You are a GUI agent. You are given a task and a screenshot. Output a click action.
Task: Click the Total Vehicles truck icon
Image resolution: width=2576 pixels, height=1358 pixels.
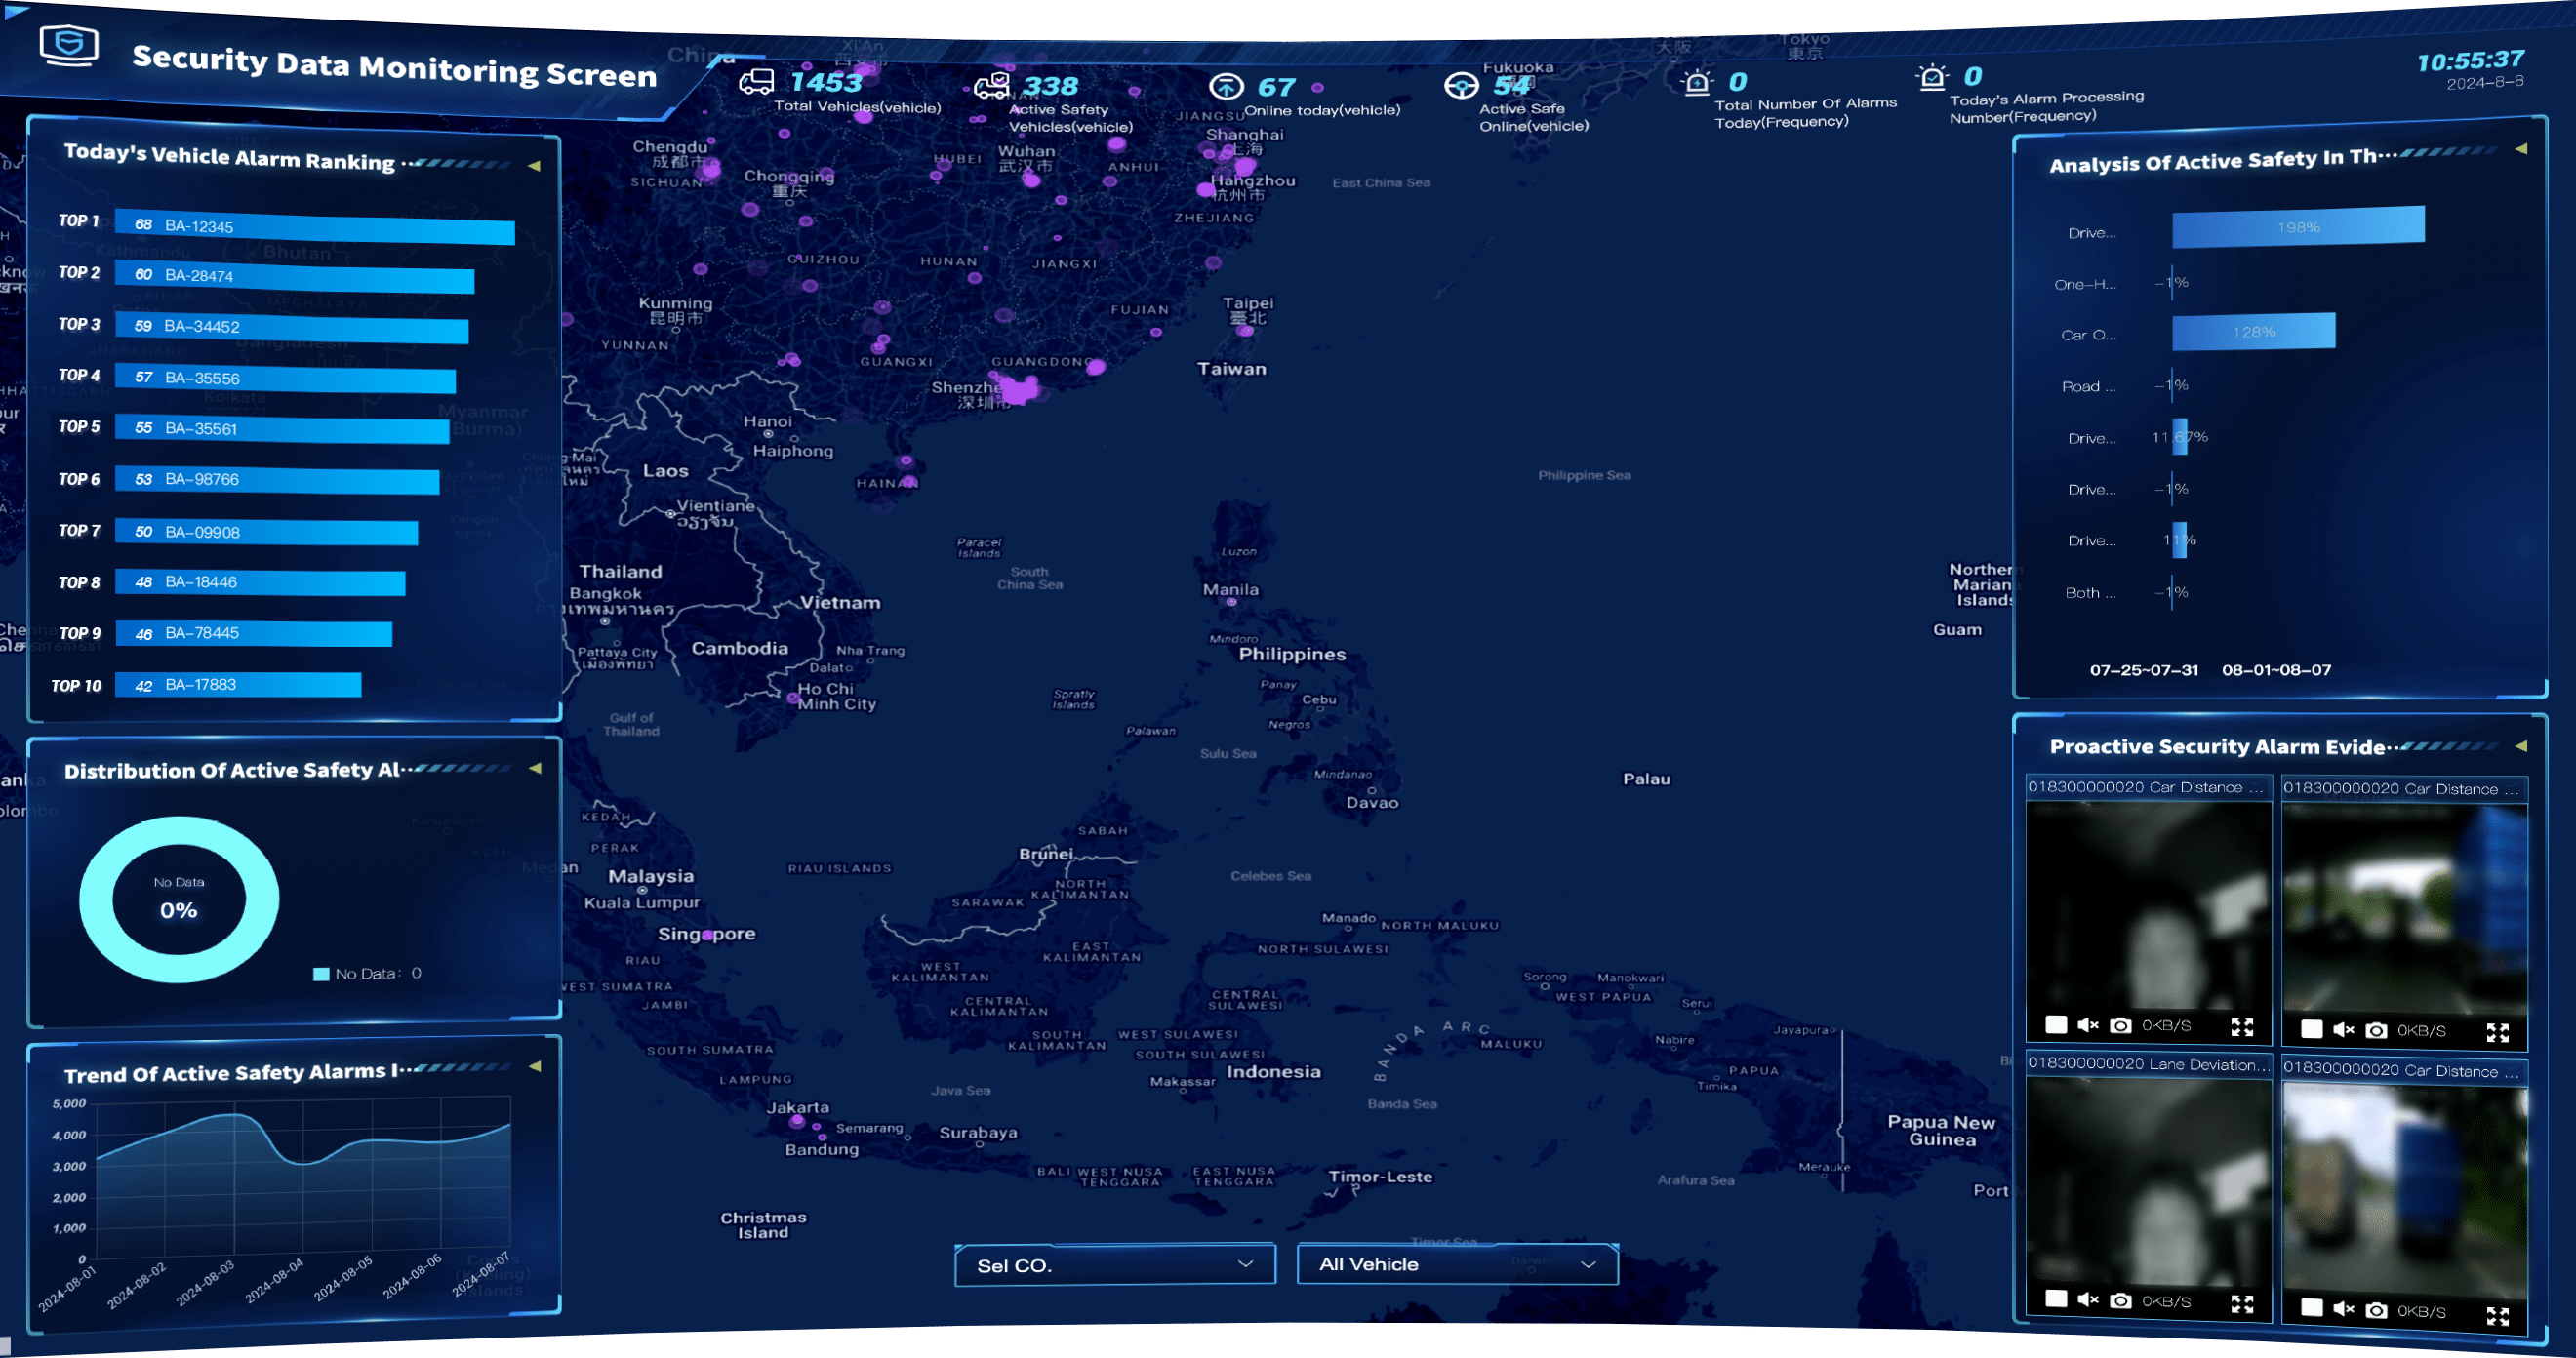point(756,82)
